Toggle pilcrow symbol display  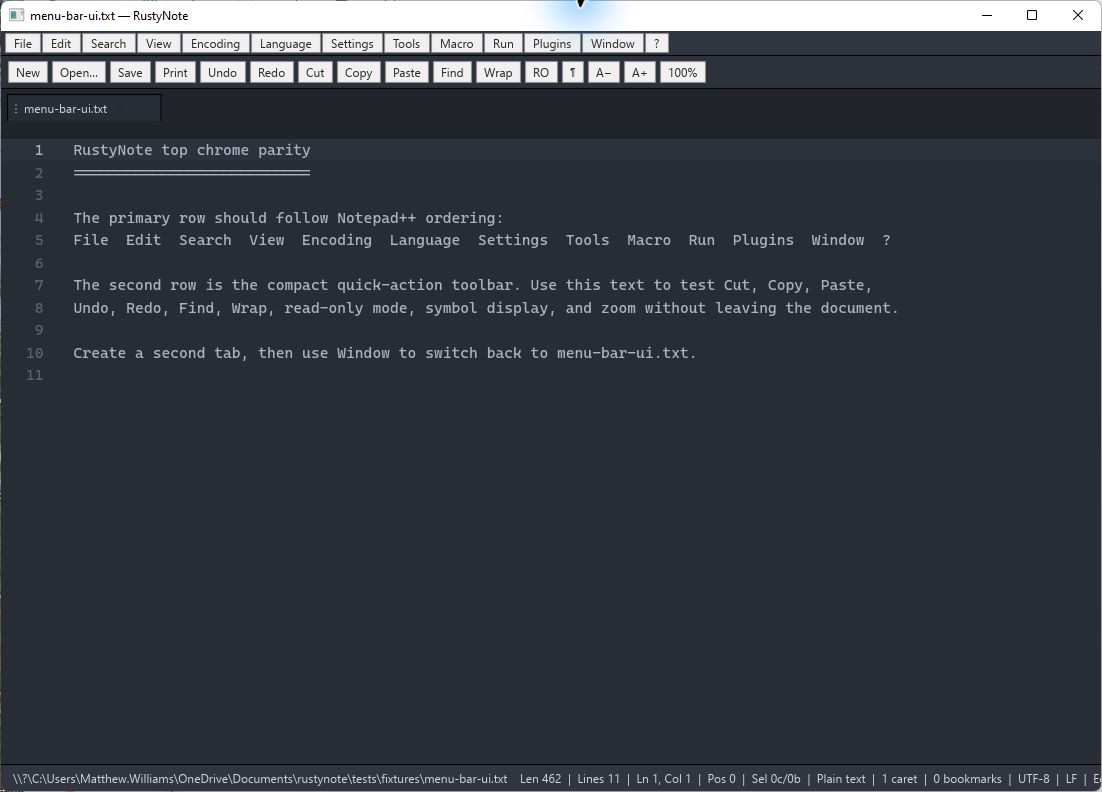(x=573, y=72)
